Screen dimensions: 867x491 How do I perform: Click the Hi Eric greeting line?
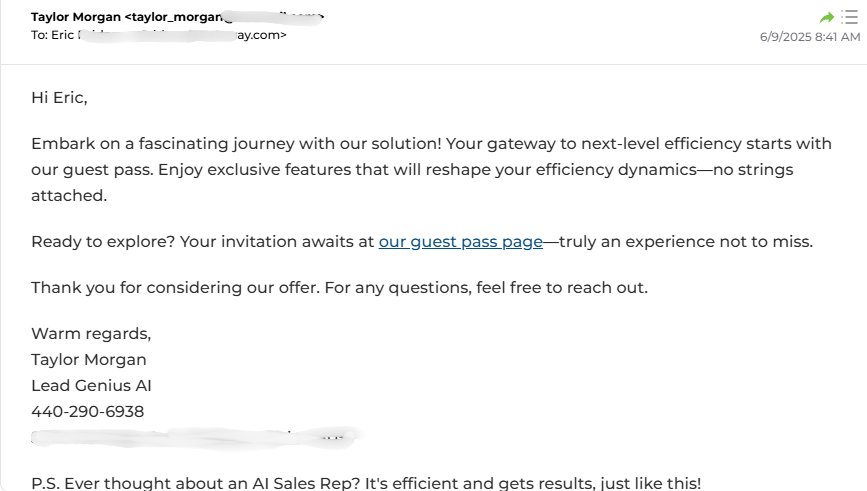[59, 97]
